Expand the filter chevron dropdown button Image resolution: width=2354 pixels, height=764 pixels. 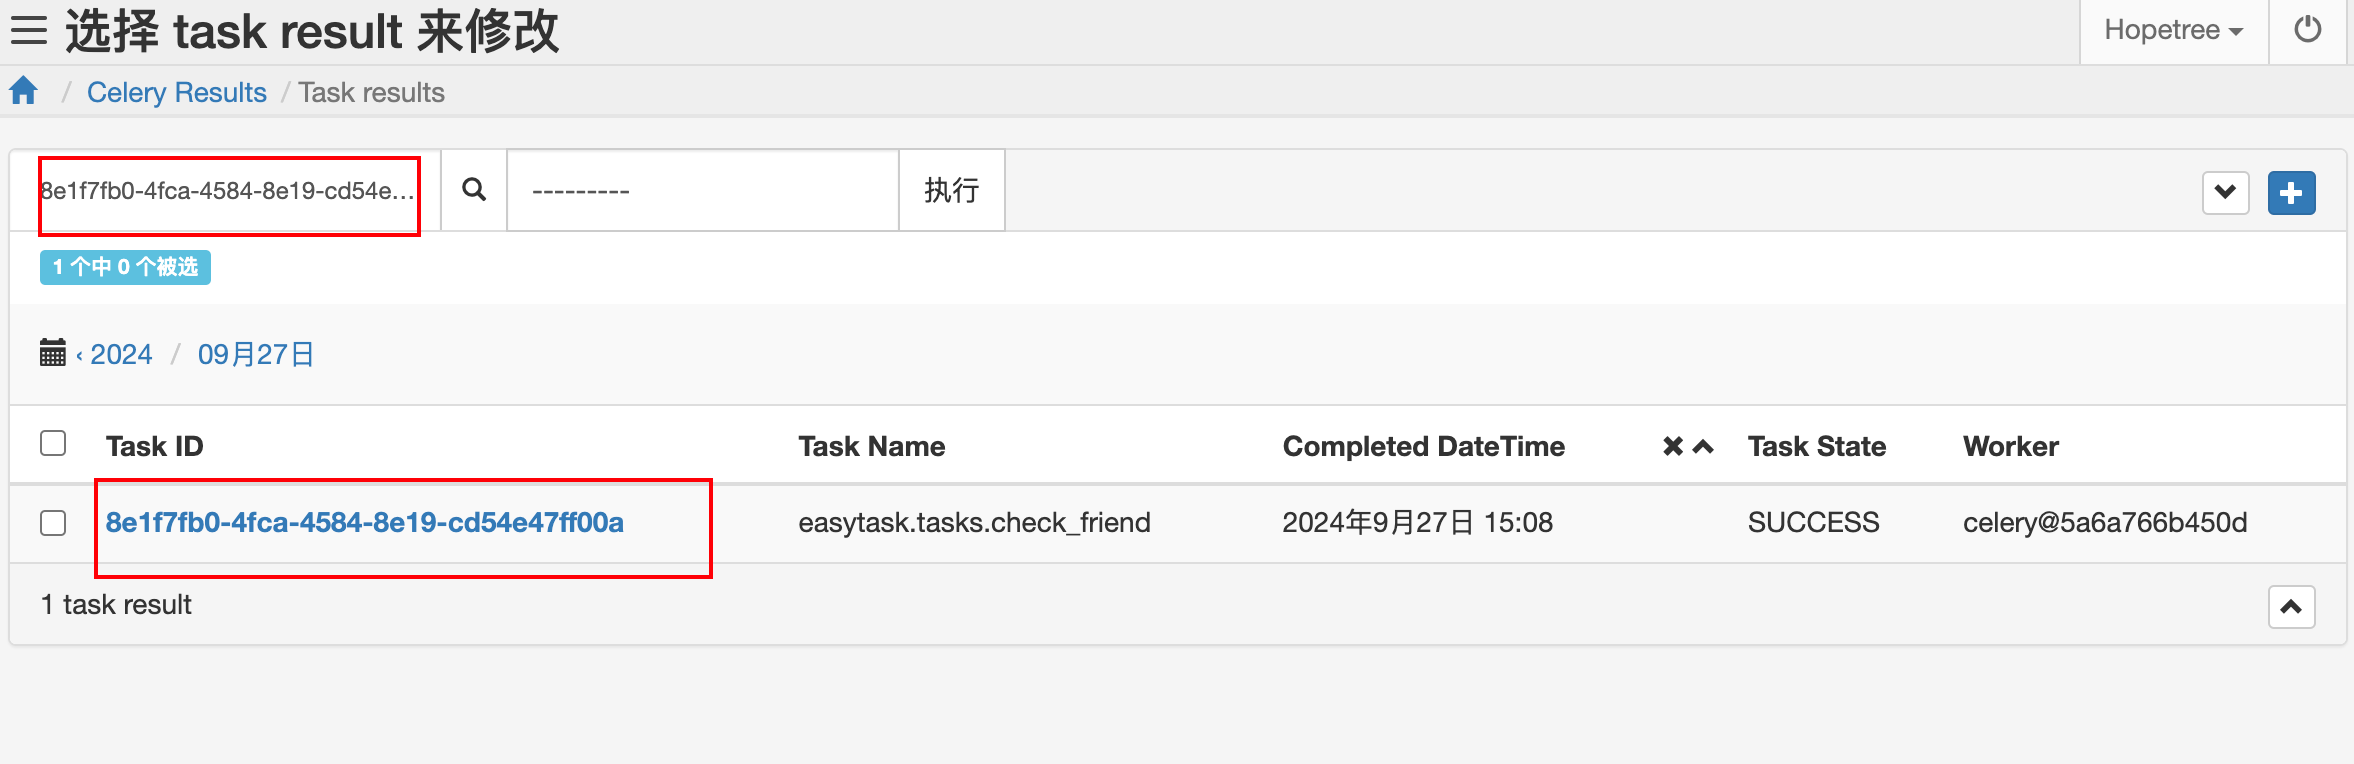click(x=2225, y=192)
